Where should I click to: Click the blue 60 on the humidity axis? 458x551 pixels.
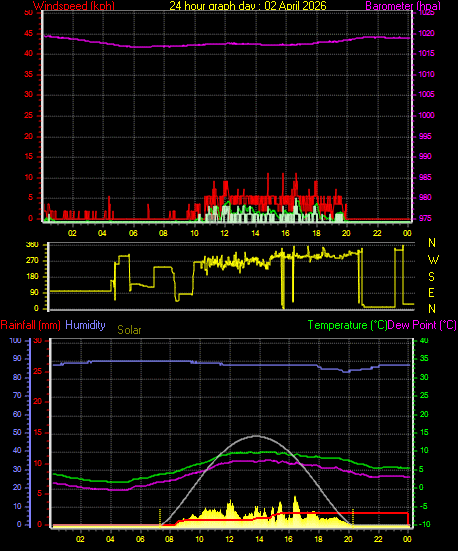(x=17, y=414)
